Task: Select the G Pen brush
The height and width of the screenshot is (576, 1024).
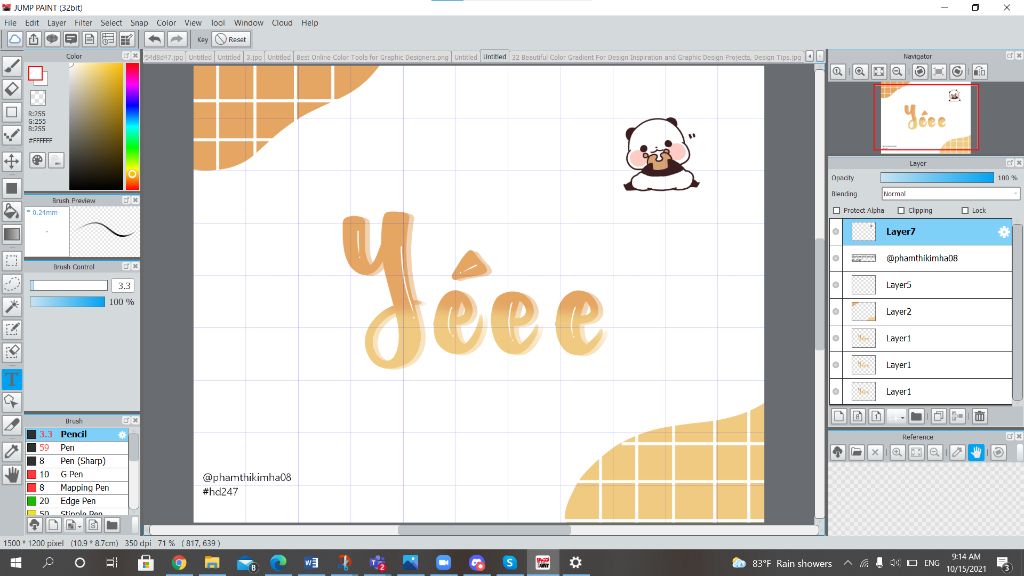Action: pyautogui.click(x=77, y=474)
